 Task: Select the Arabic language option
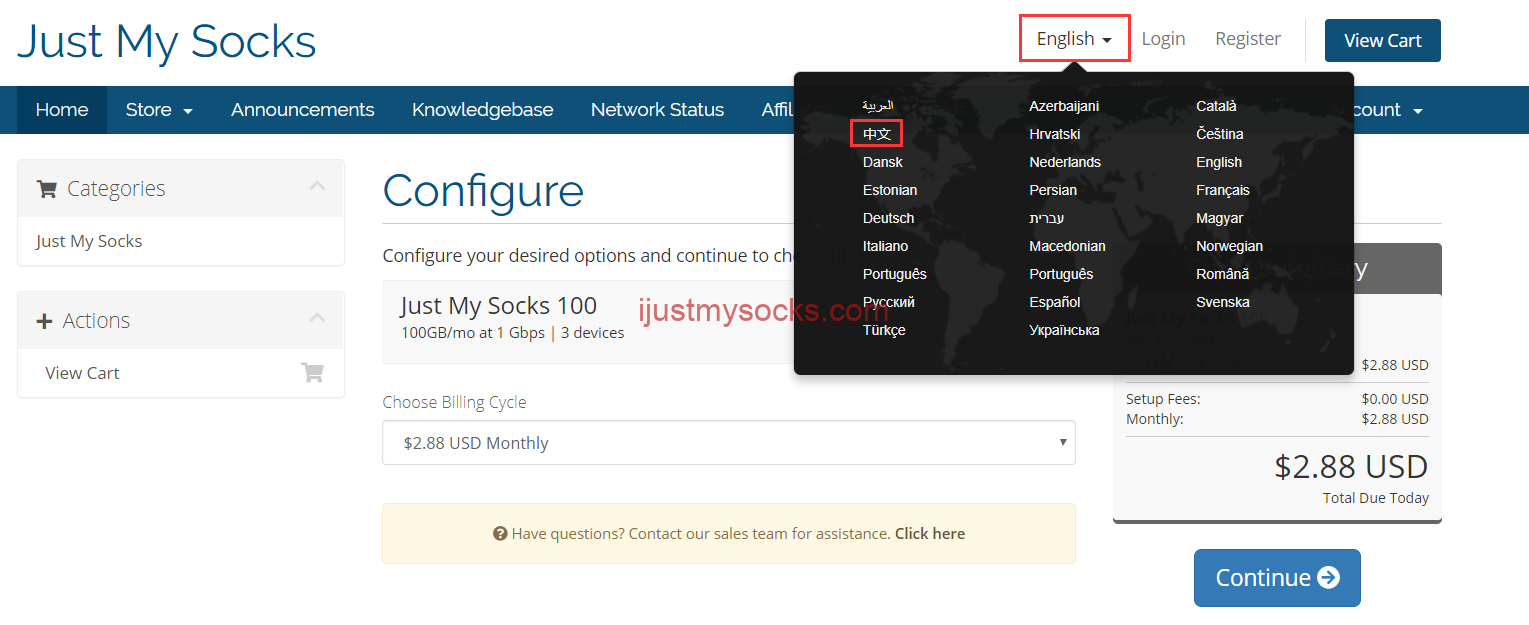pyautogui.click(x=878, y=106)
